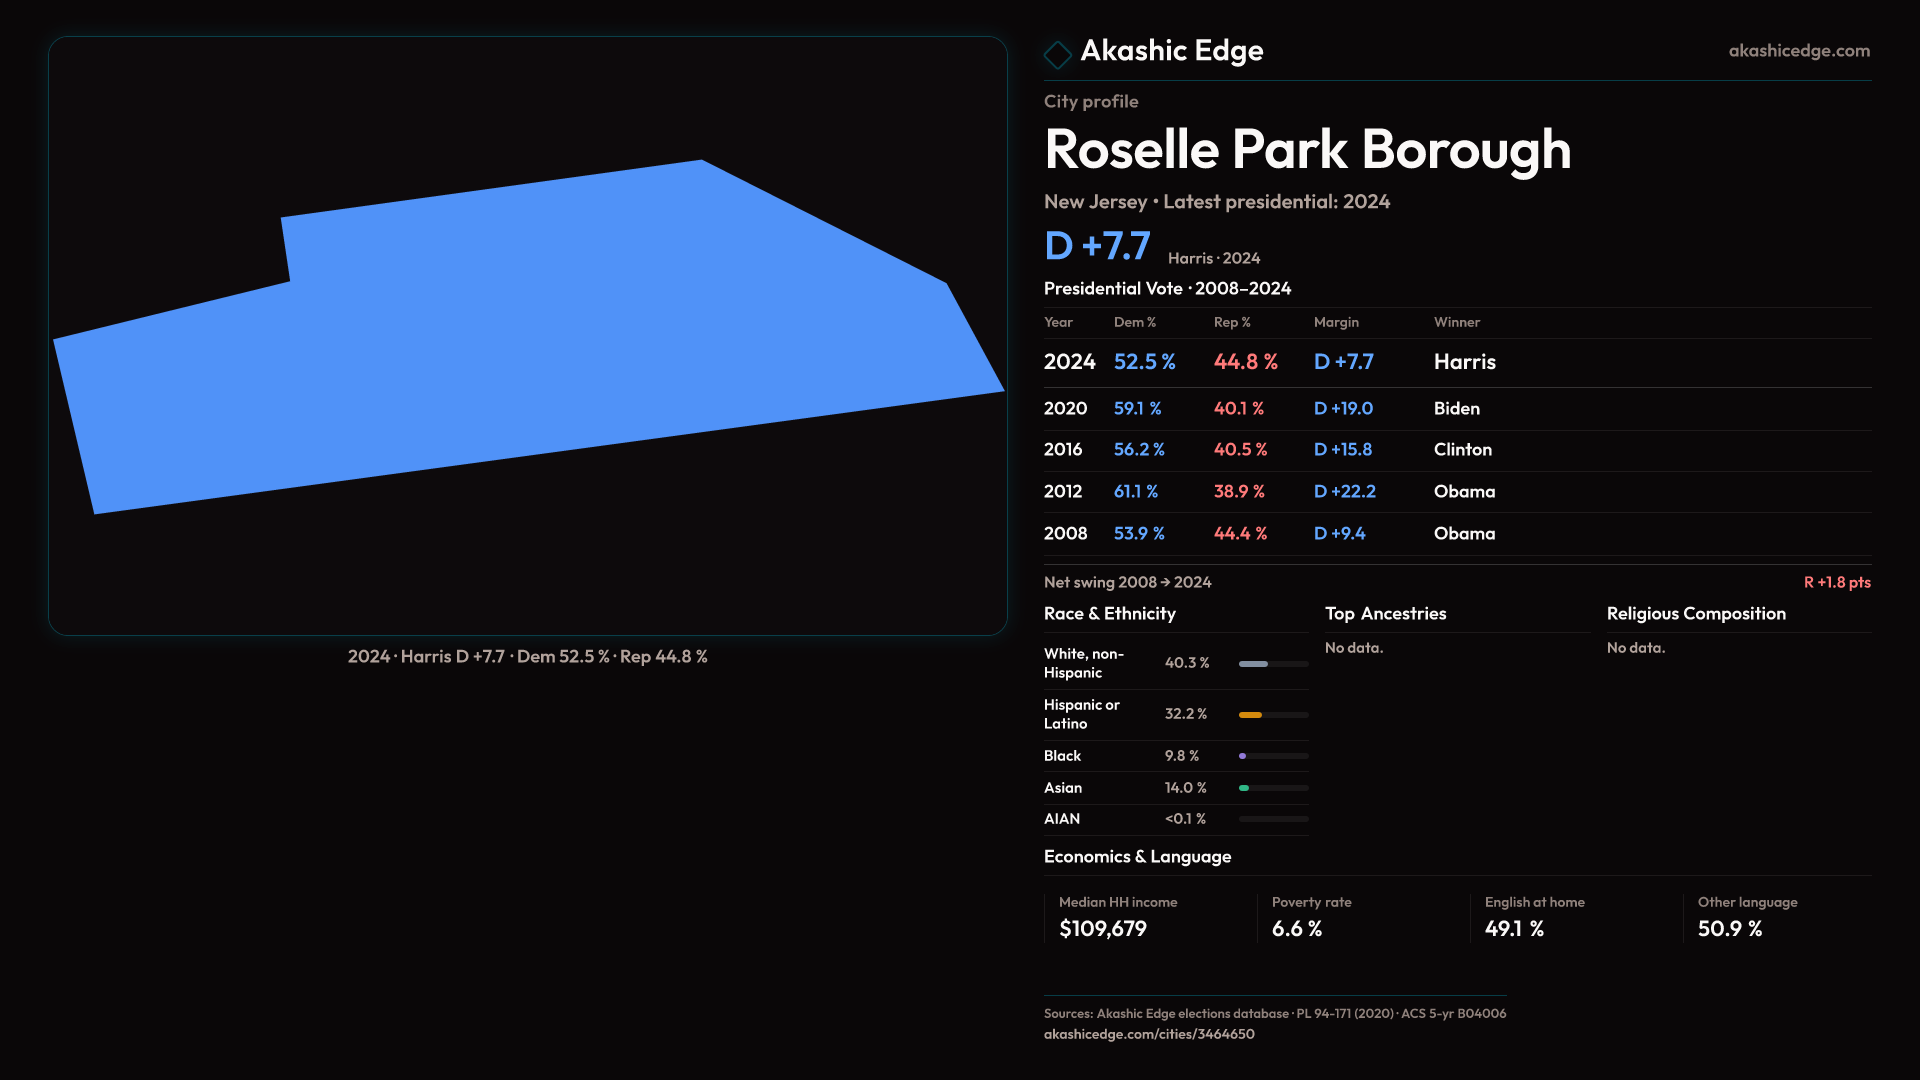Image resolution: width=1920 pixels, height=1080 pixels.
Task: Click the Poverty rate 6.6 % stat
Action: 1296,929
